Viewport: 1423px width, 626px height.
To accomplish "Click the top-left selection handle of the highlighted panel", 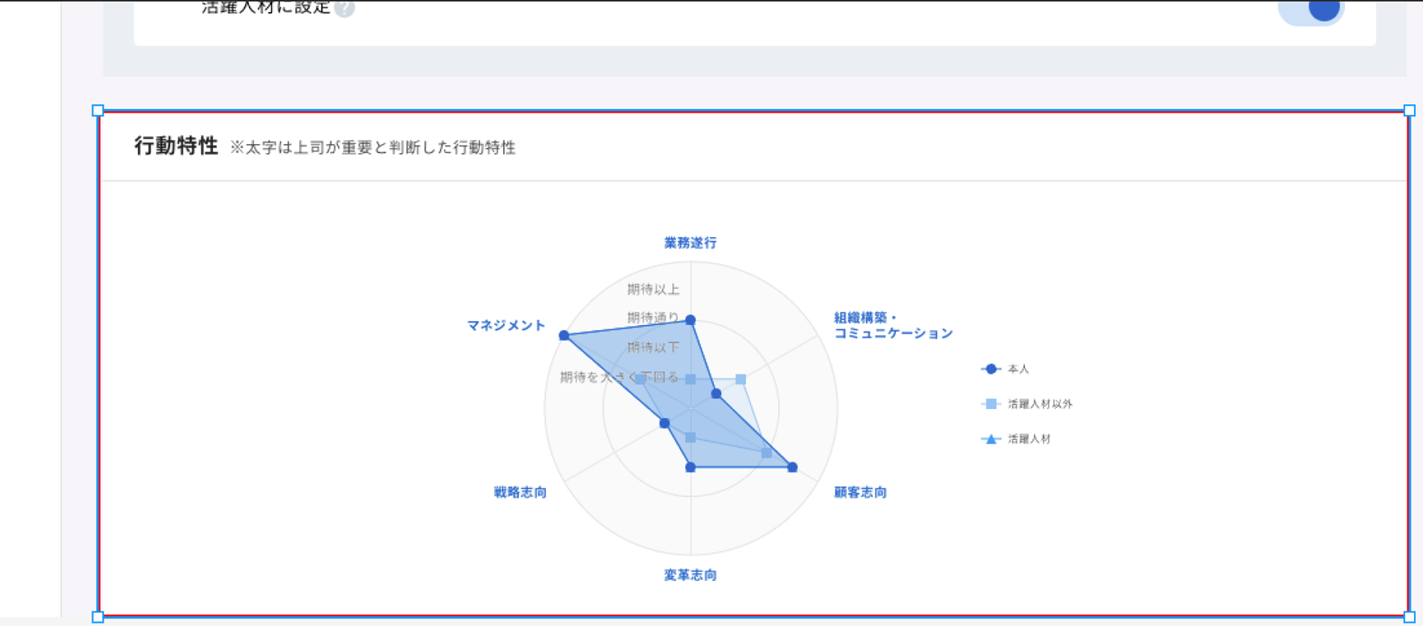I will click(96, 110).
